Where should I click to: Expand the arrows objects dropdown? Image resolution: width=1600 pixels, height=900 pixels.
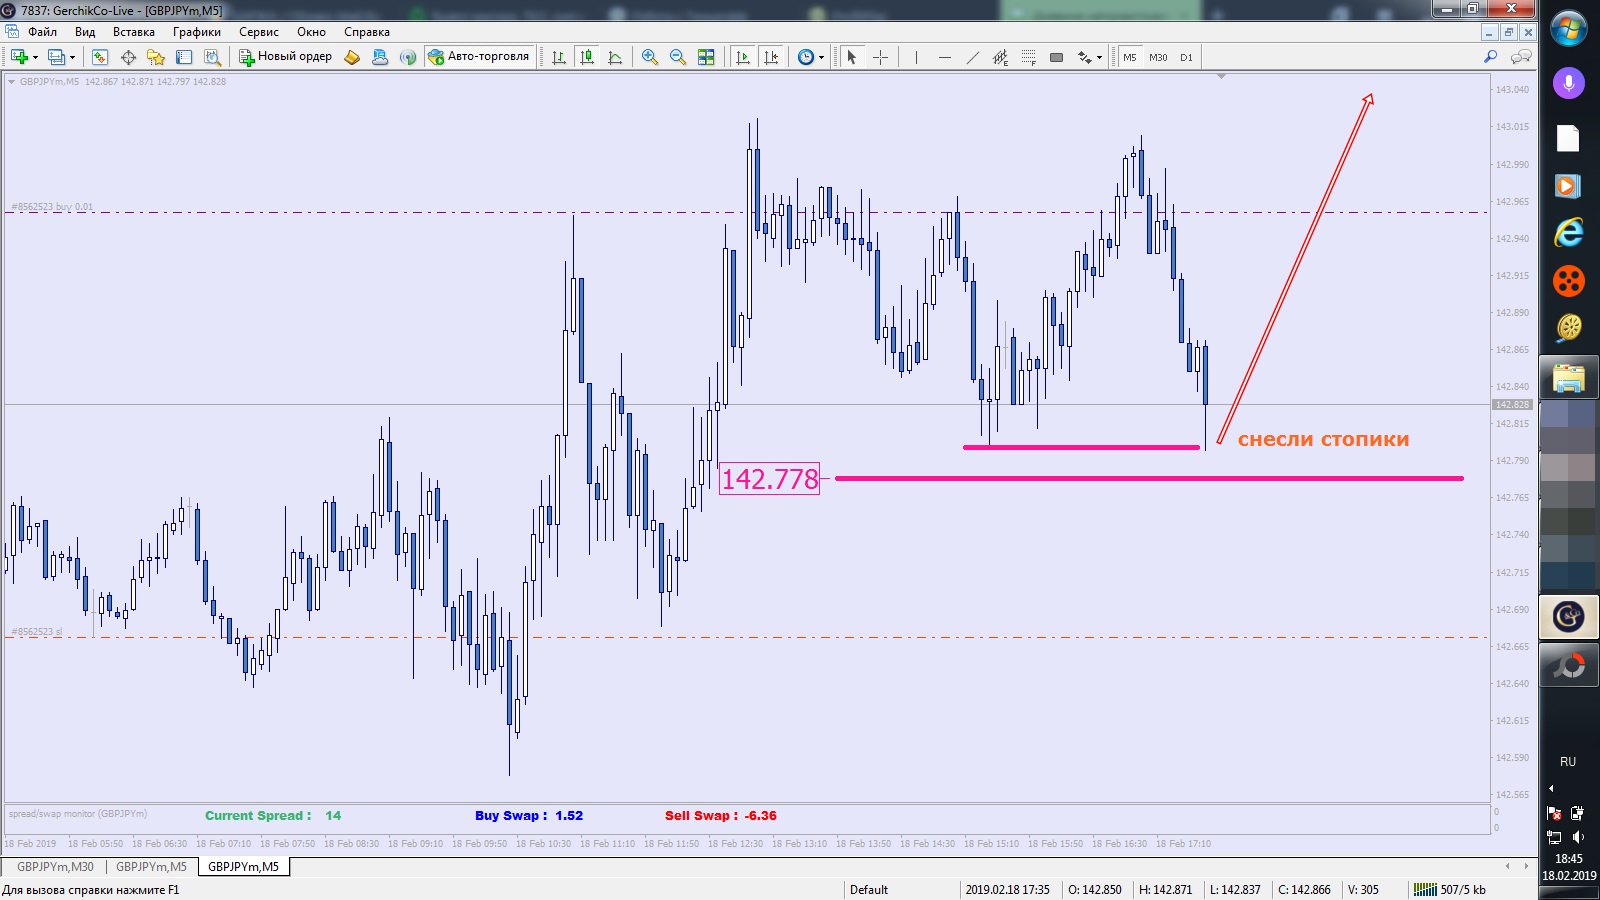point(1099,57)
